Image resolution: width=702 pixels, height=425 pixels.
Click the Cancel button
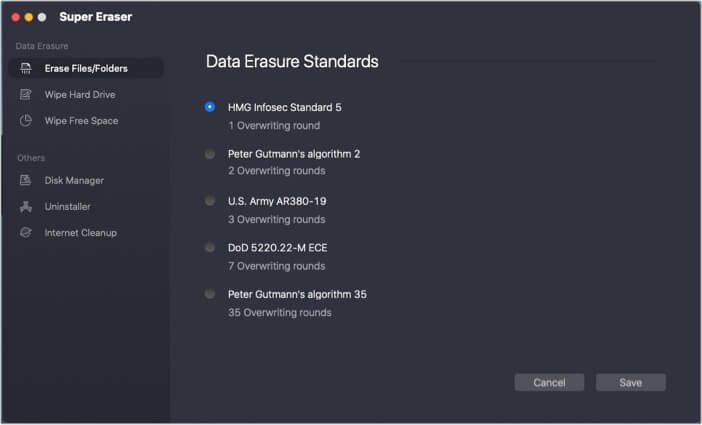click(x=549, y=382)
